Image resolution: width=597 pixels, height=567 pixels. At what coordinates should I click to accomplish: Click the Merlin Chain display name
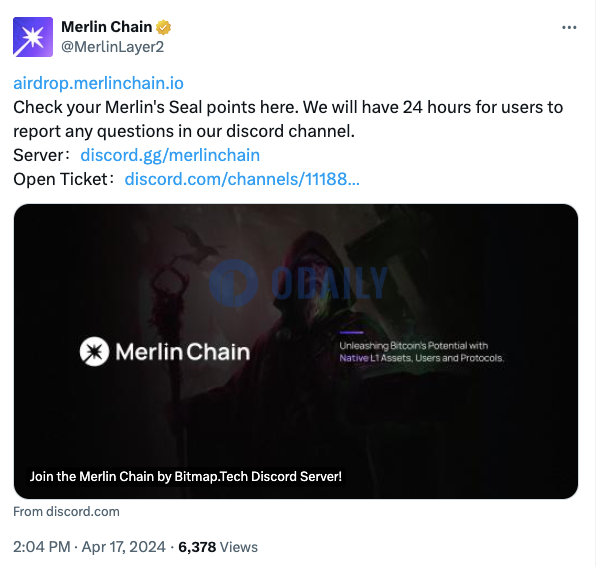(x=107, y=27)
